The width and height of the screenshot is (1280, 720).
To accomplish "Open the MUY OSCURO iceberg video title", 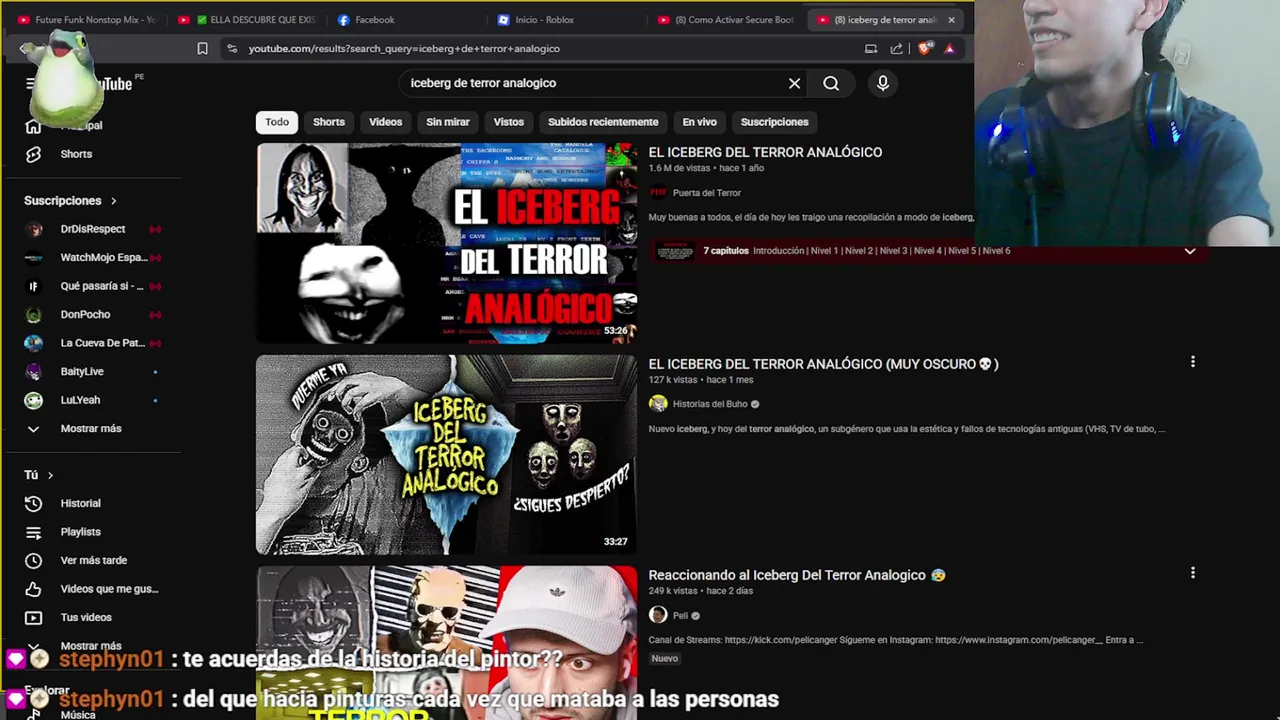I will (x=823, y=364).
